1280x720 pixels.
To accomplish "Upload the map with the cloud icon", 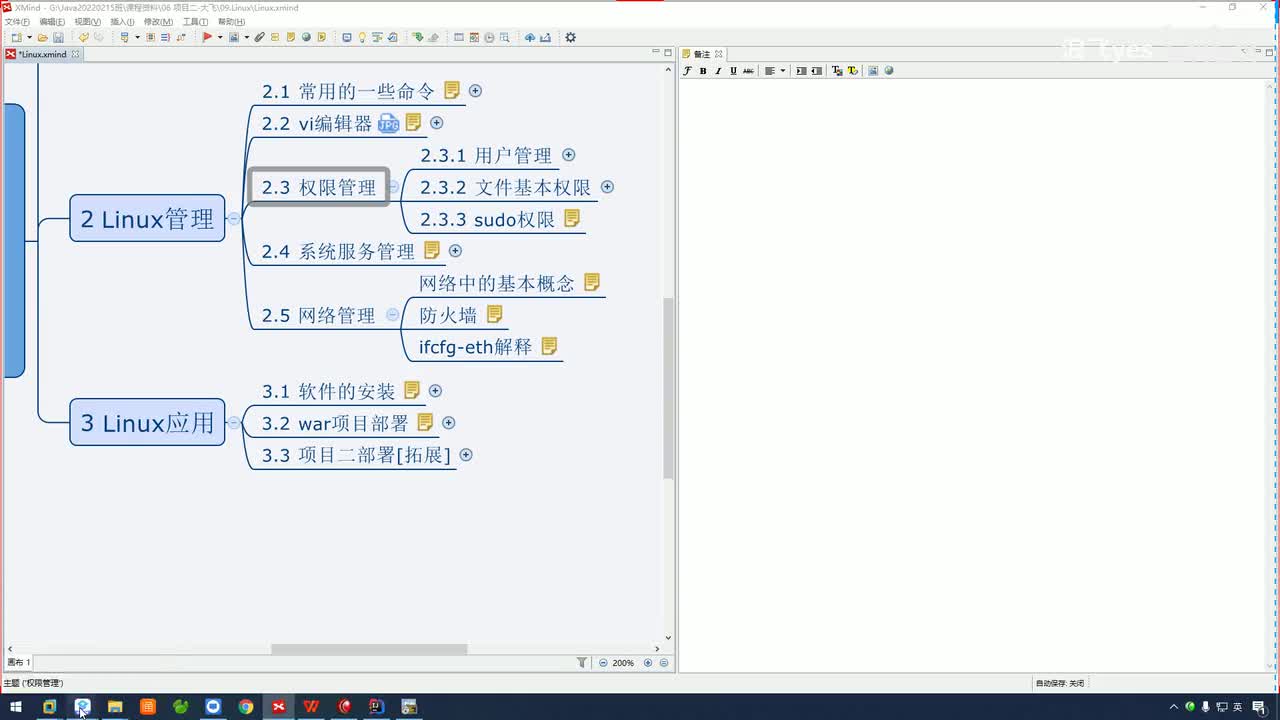I will pos(530,38).
